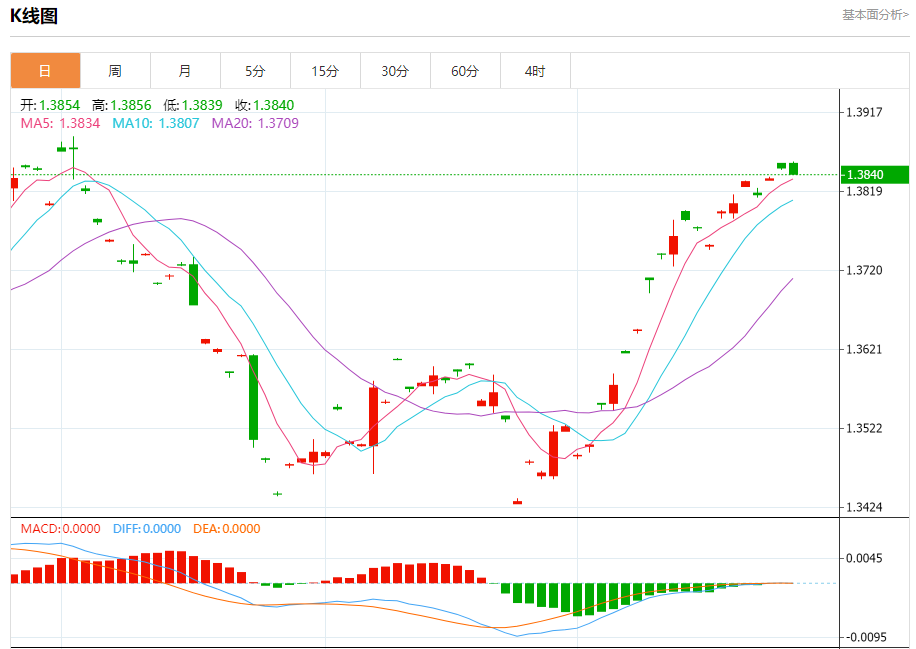Click the 1.3917 price axis label

[x=864, y=112]
